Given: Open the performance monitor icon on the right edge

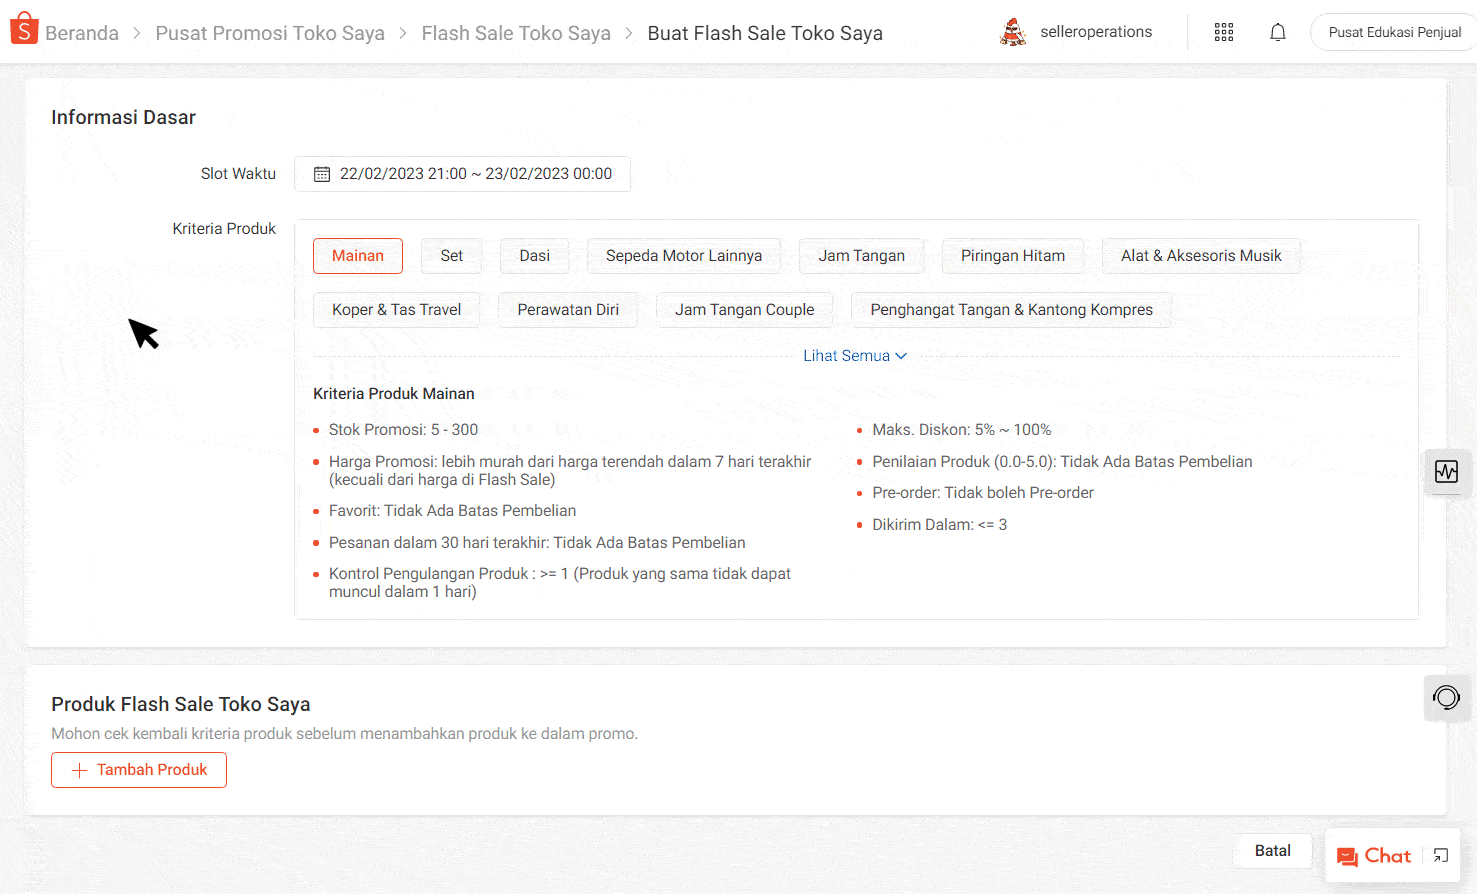Looking at the screenshot, I should (1447, 471).
